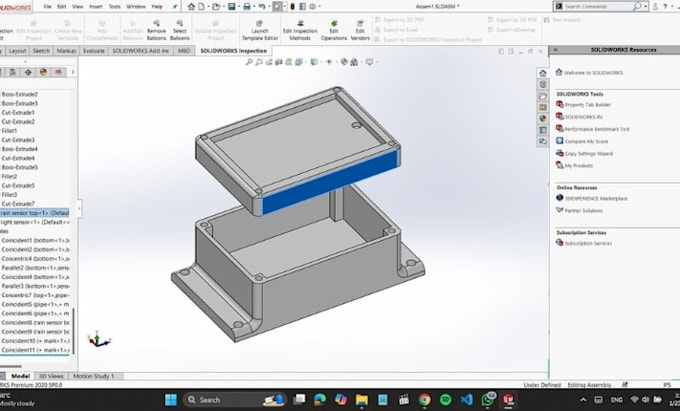The width and height of the screenshot is (680, 411).
Task: Open the dropdown arrow next to the Save icon
Action: click(x=238, y=7)
